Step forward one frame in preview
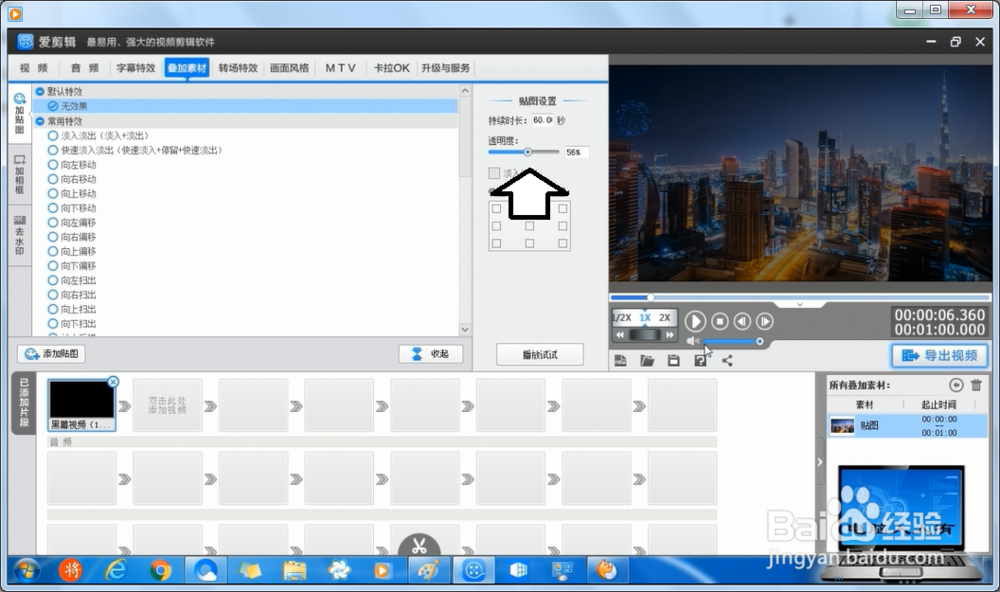Image resolution: width=1000 pixels, height=592 pixels. coord(765,322)
